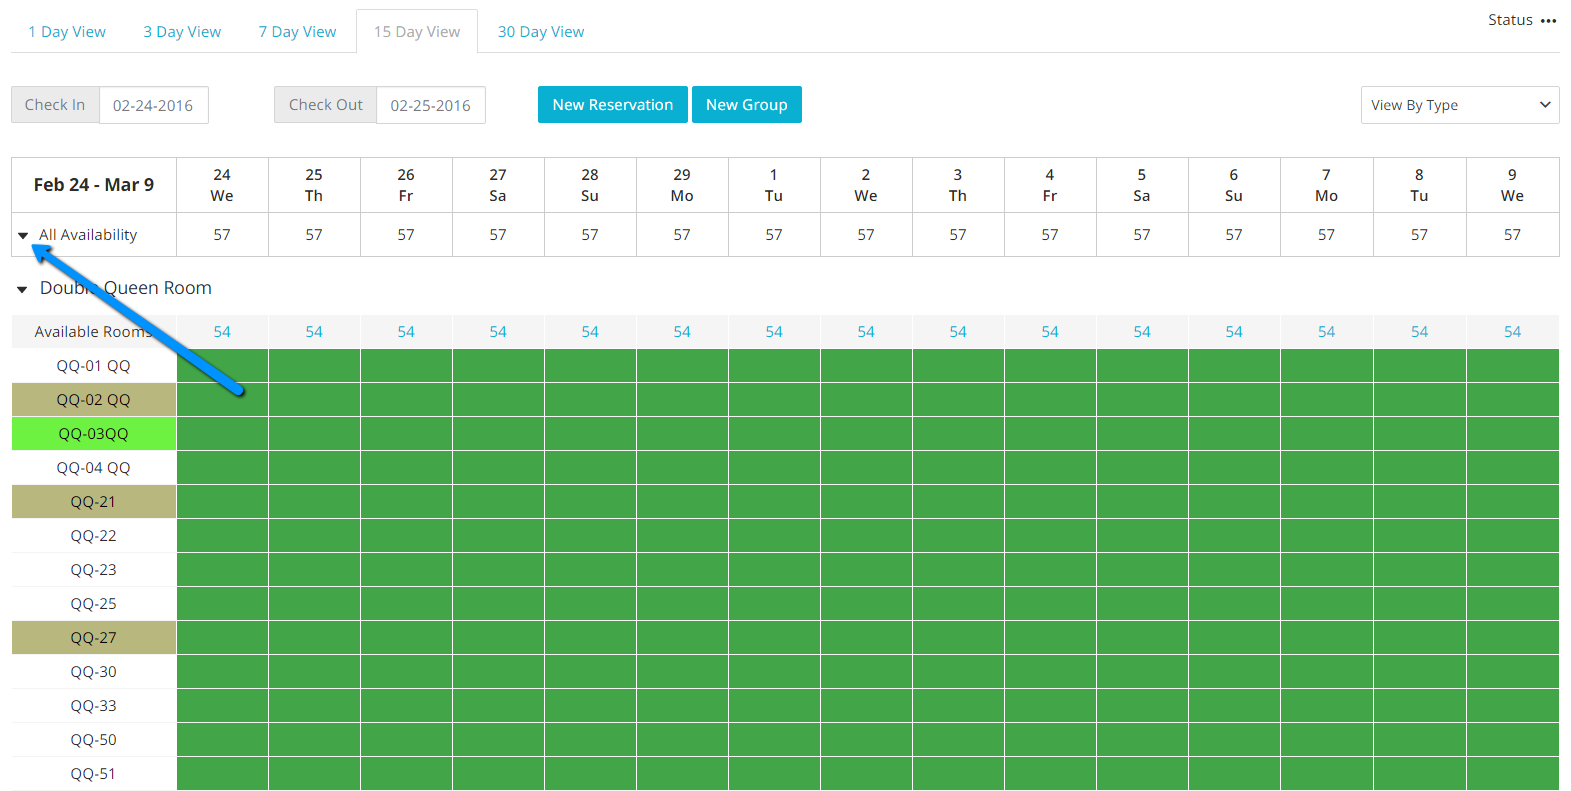Click the Available Rooms row label
Viewport: 1571px width, 791px height.
tap(94, 332)
